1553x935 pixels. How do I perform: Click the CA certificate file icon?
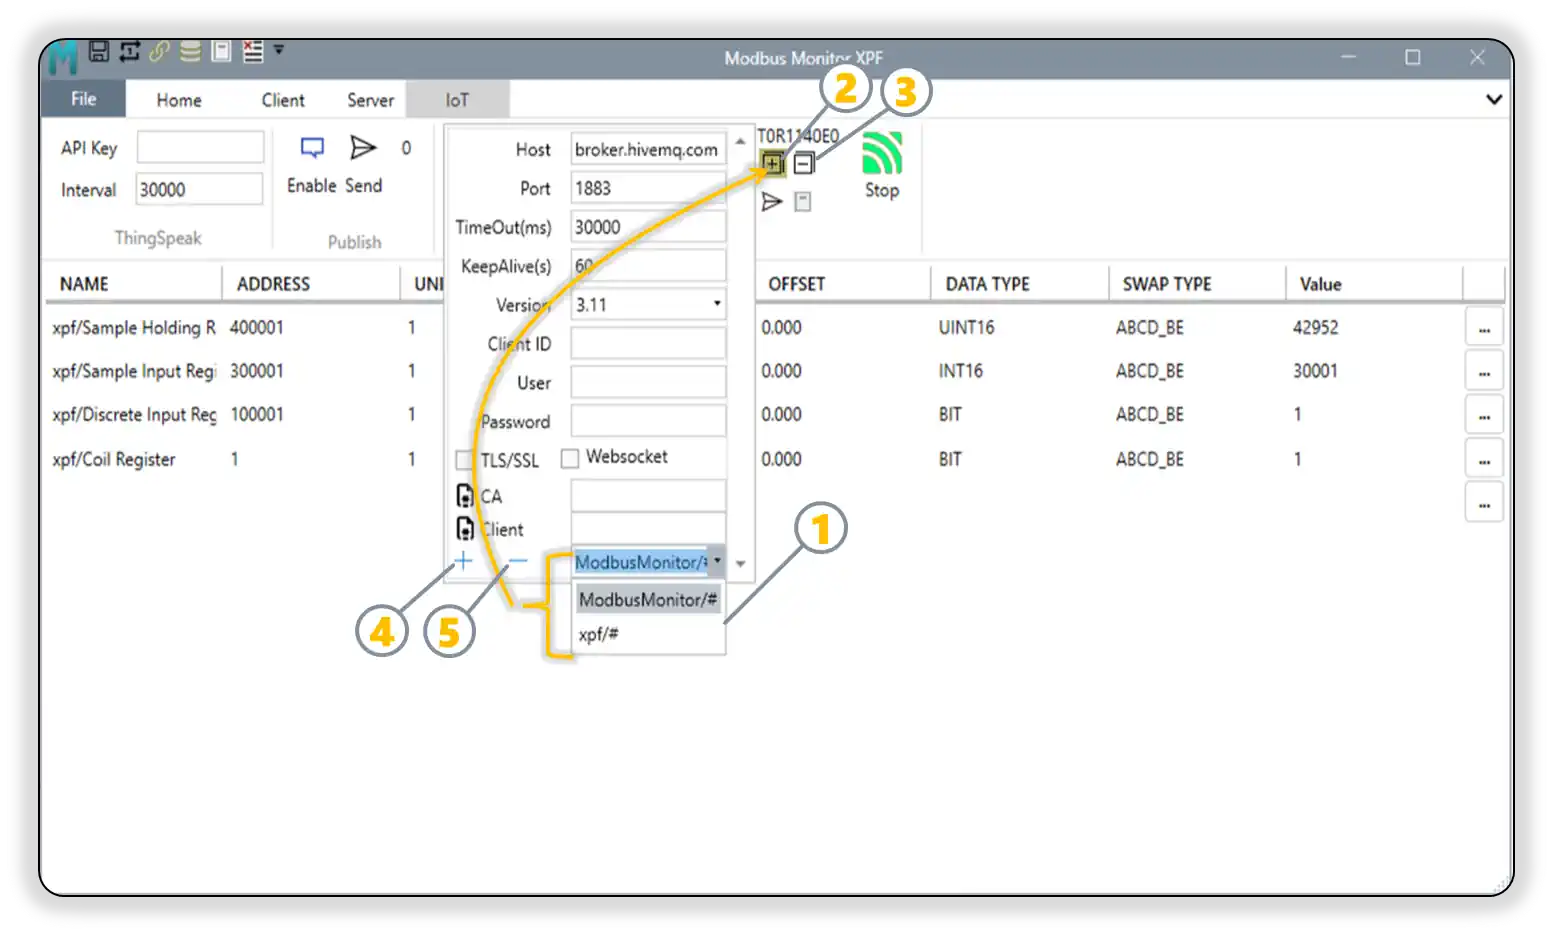click(464, 494)
